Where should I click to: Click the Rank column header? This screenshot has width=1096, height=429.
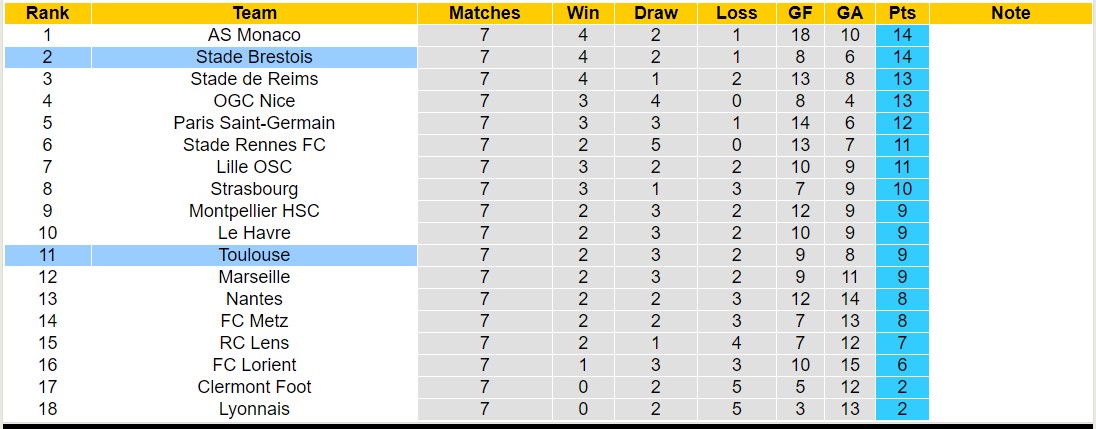(46, 13)
